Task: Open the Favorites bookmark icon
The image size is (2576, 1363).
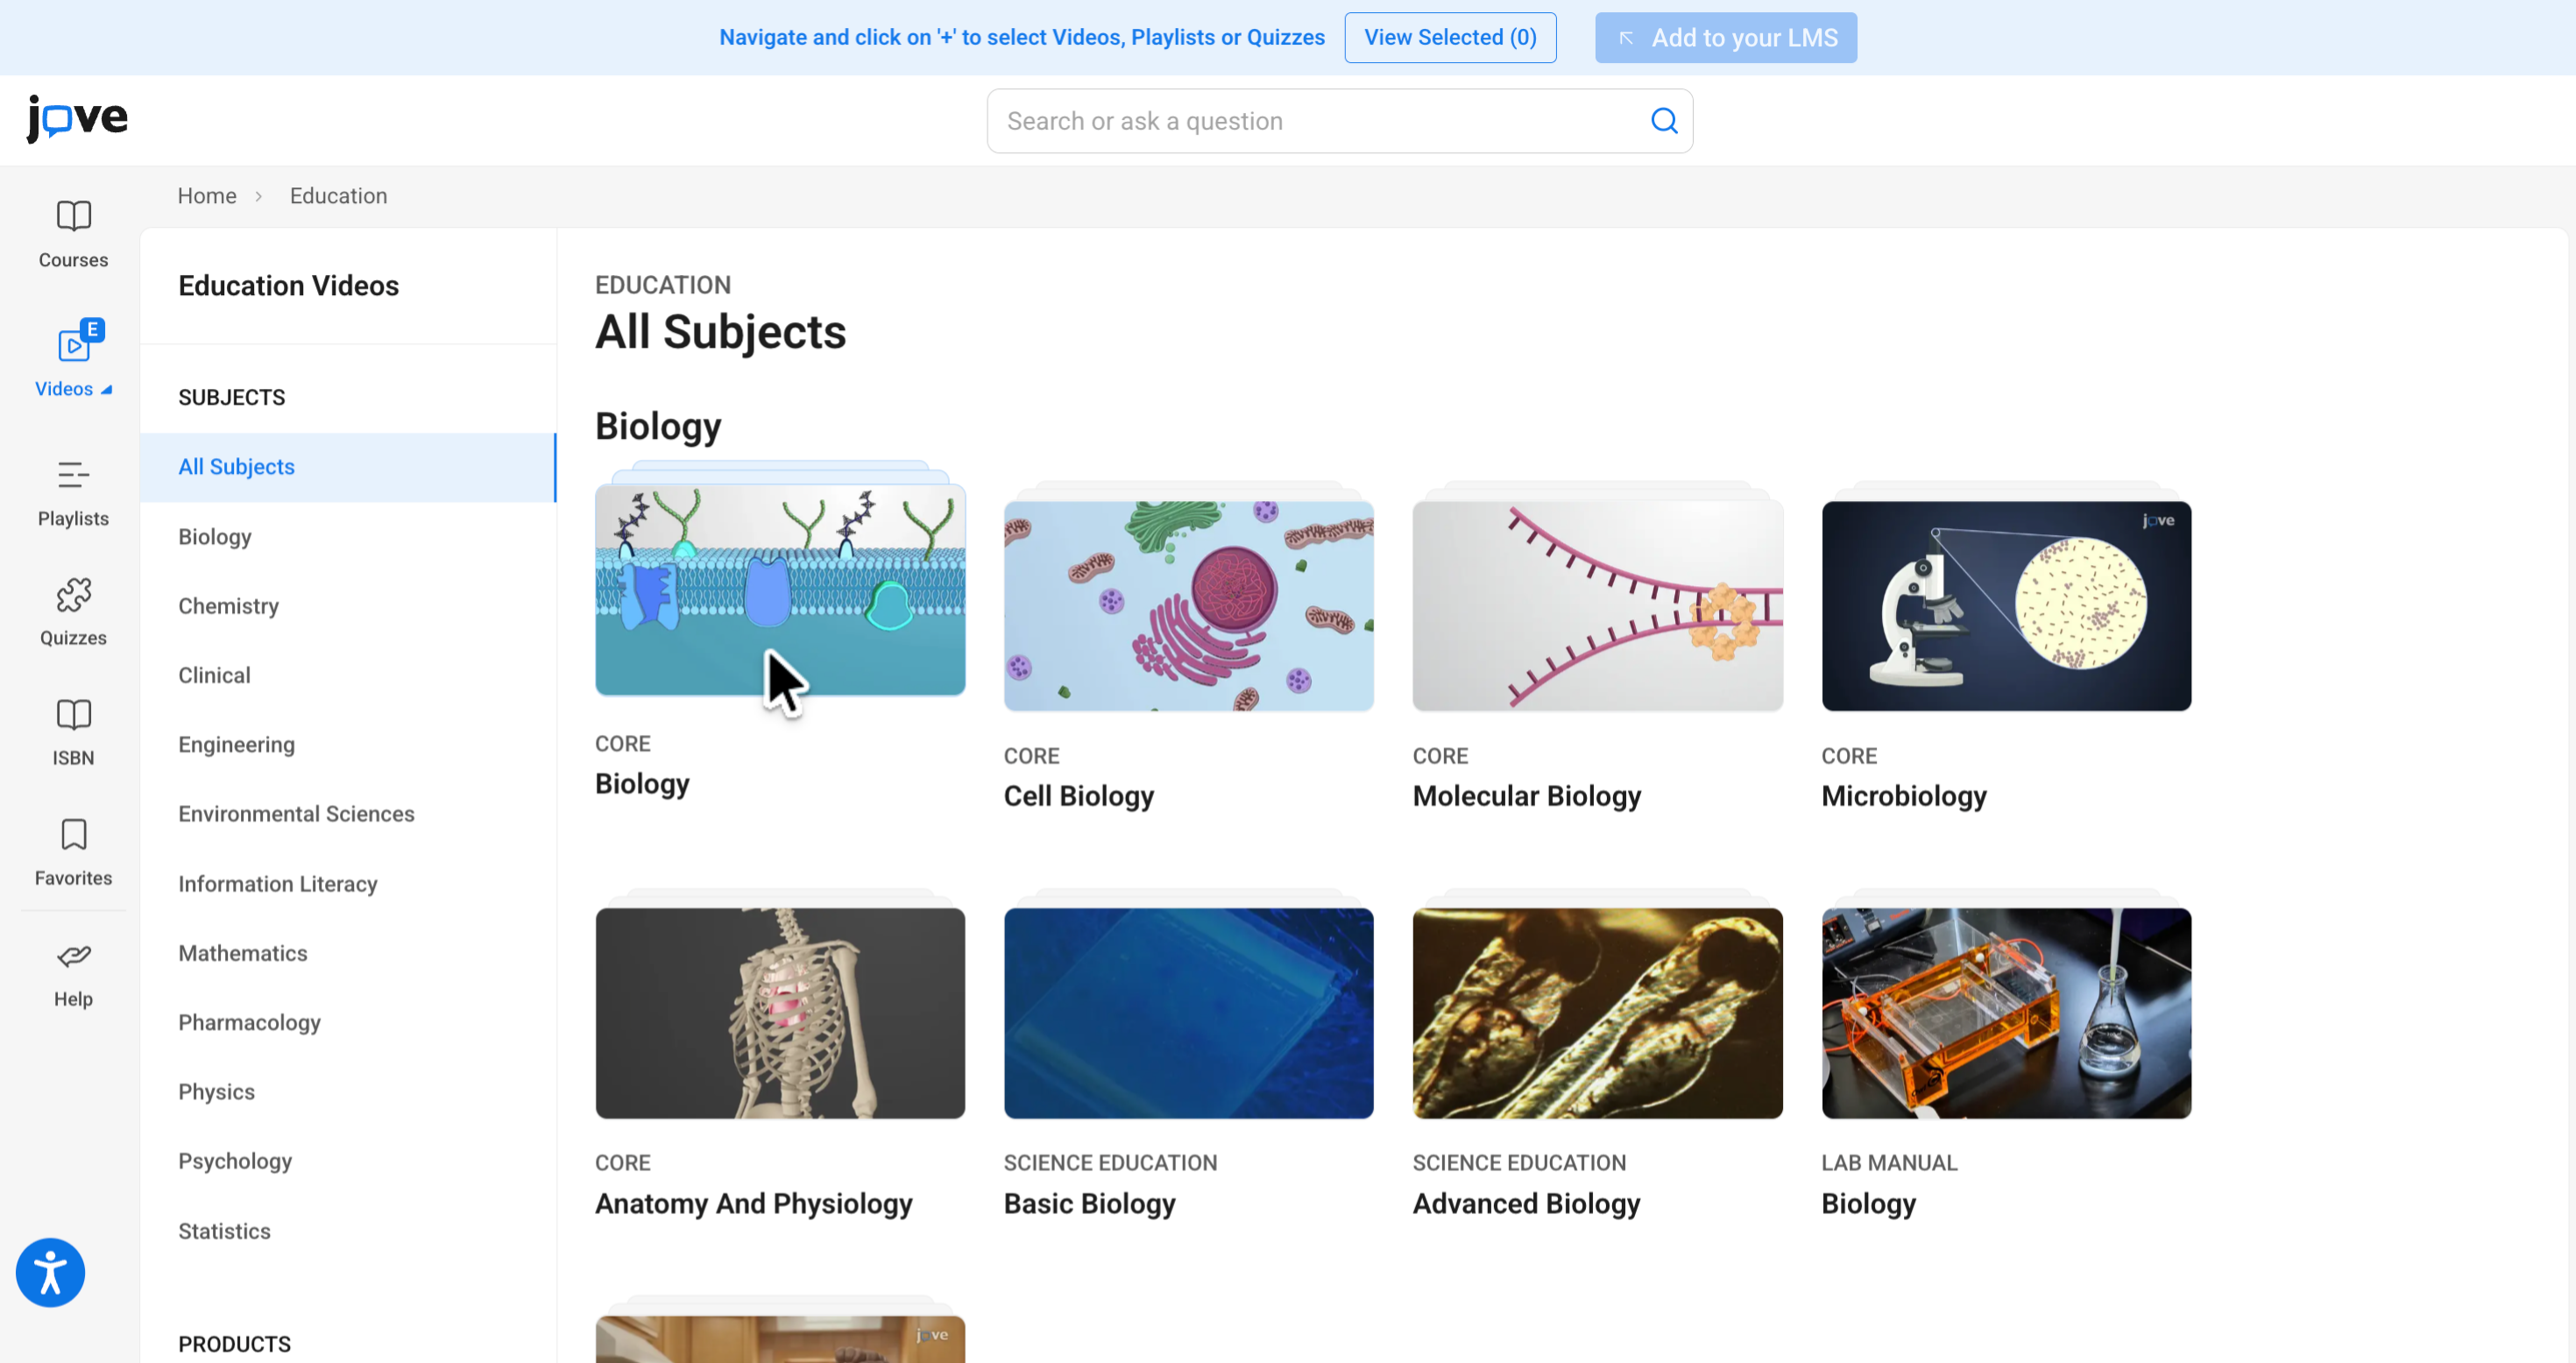Action: click(73, 835)
